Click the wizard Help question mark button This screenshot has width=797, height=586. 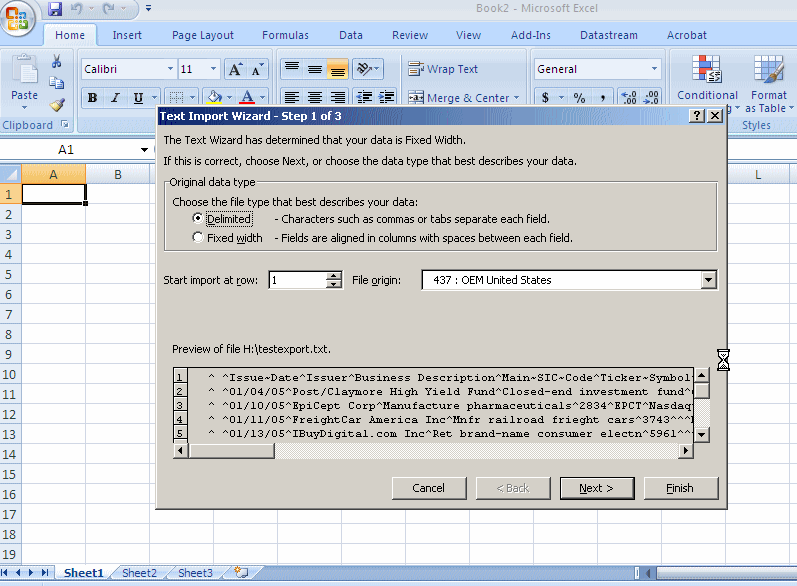(x=696, y=116)
